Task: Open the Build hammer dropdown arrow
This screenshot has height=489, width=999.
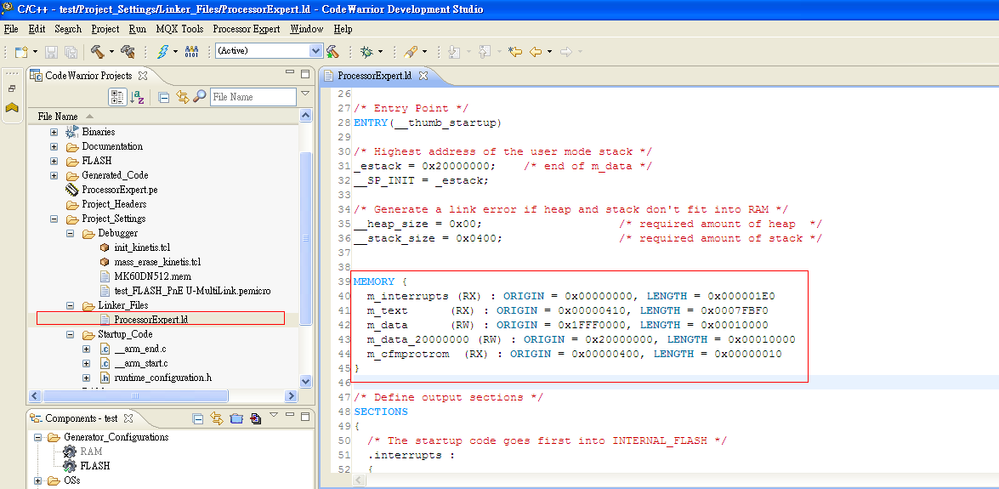Action: pos(111,52)
